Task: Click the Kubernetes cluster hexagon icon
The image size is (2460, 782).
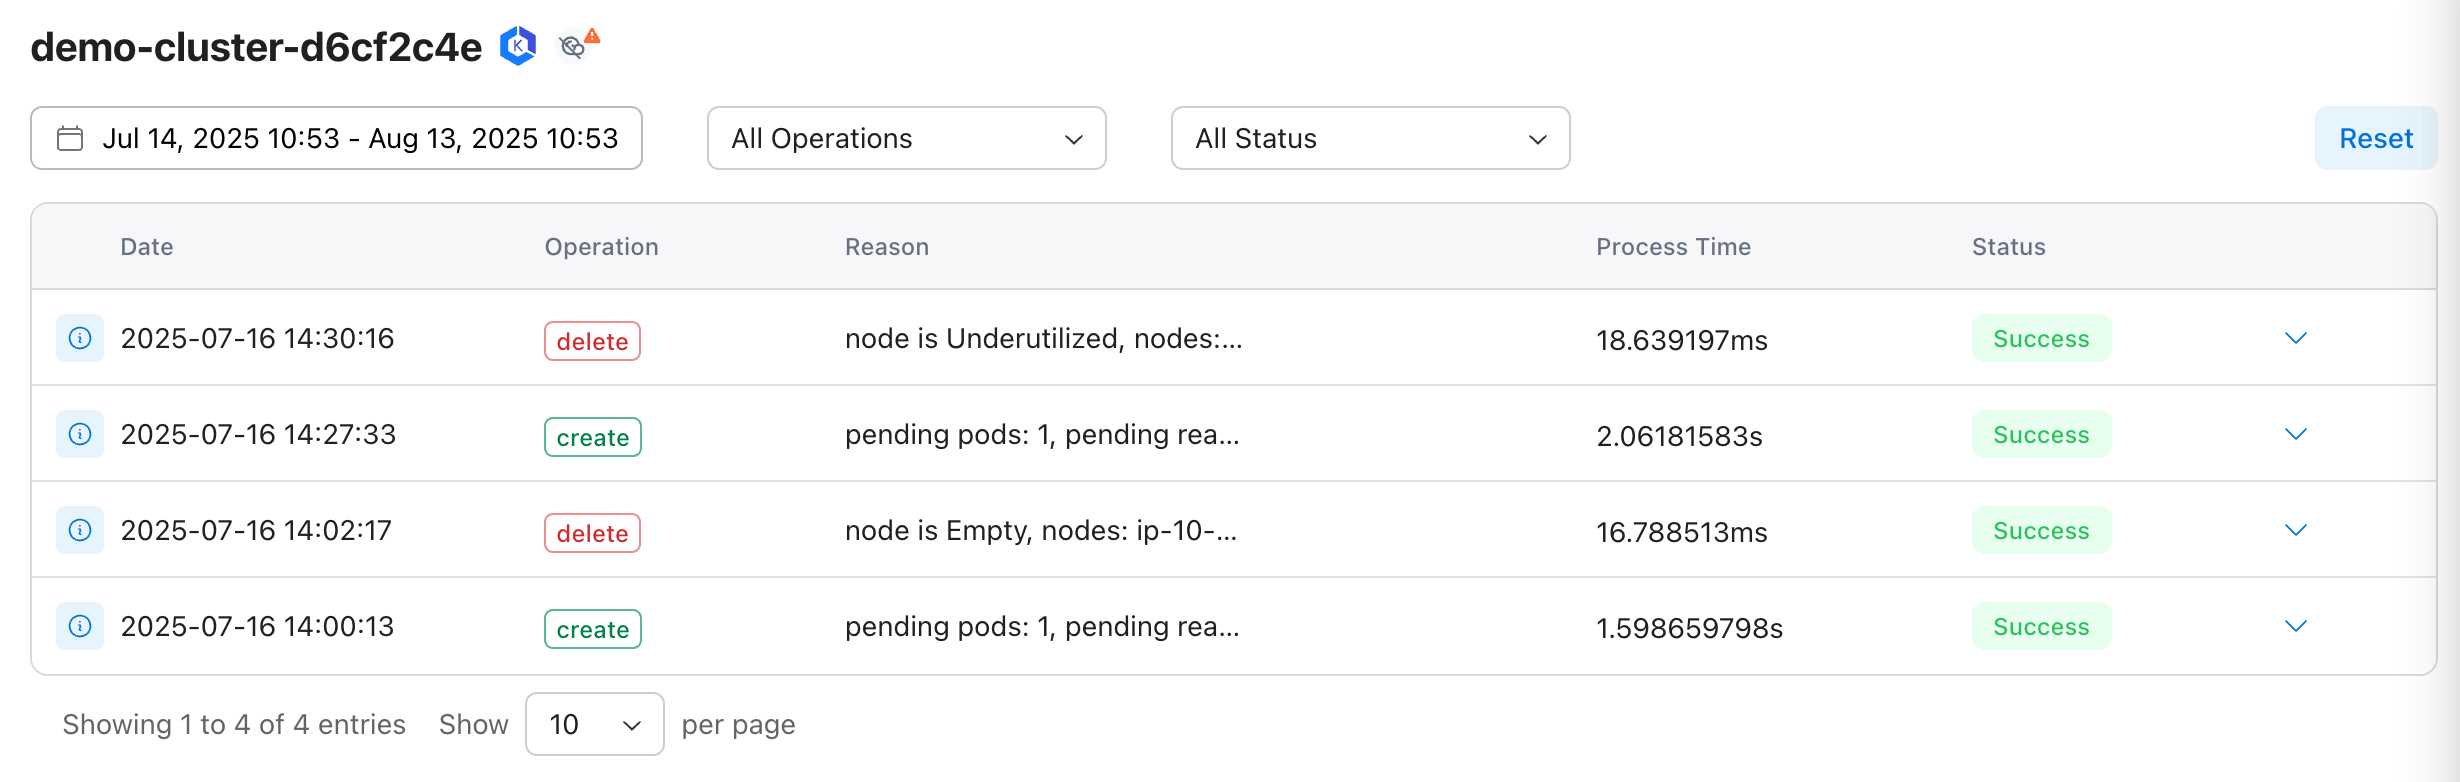Action: 518,46
